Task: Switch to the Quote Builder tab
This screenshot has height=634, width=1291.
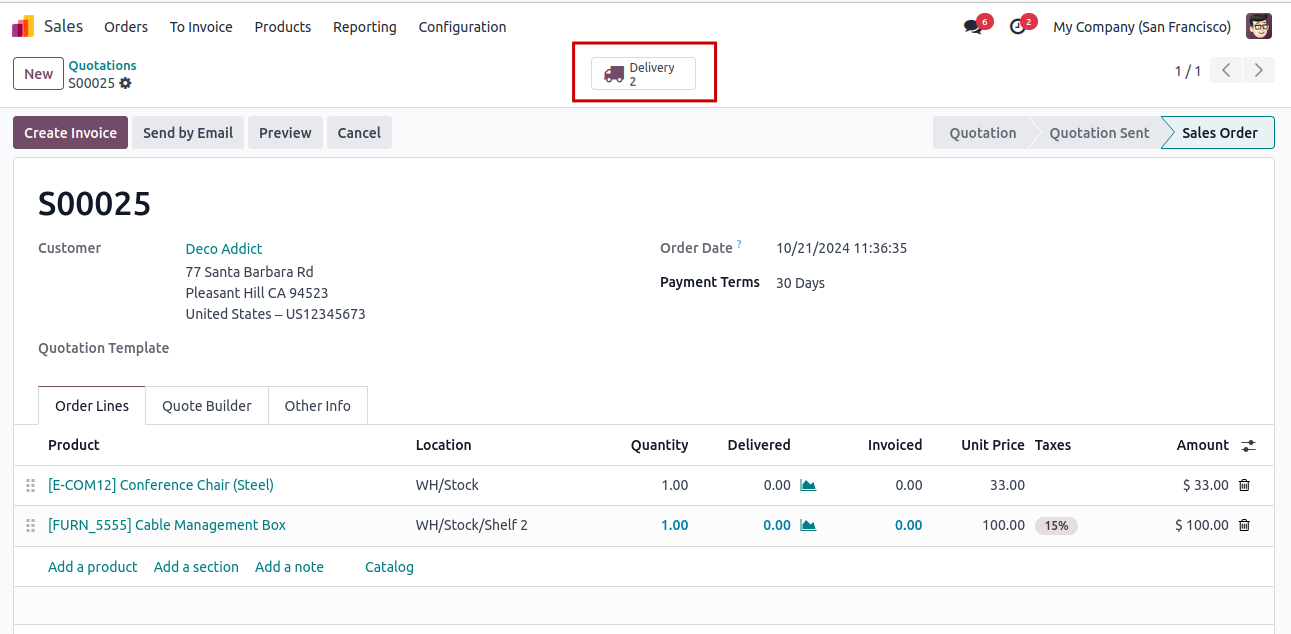Action: tap(207, 406)
